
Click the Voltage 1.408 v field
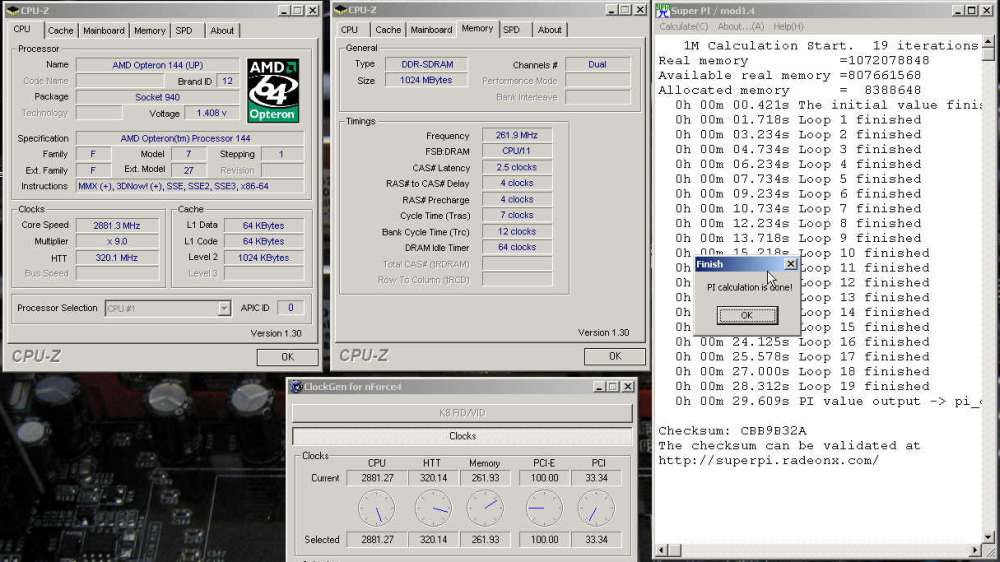click(212, 113)
